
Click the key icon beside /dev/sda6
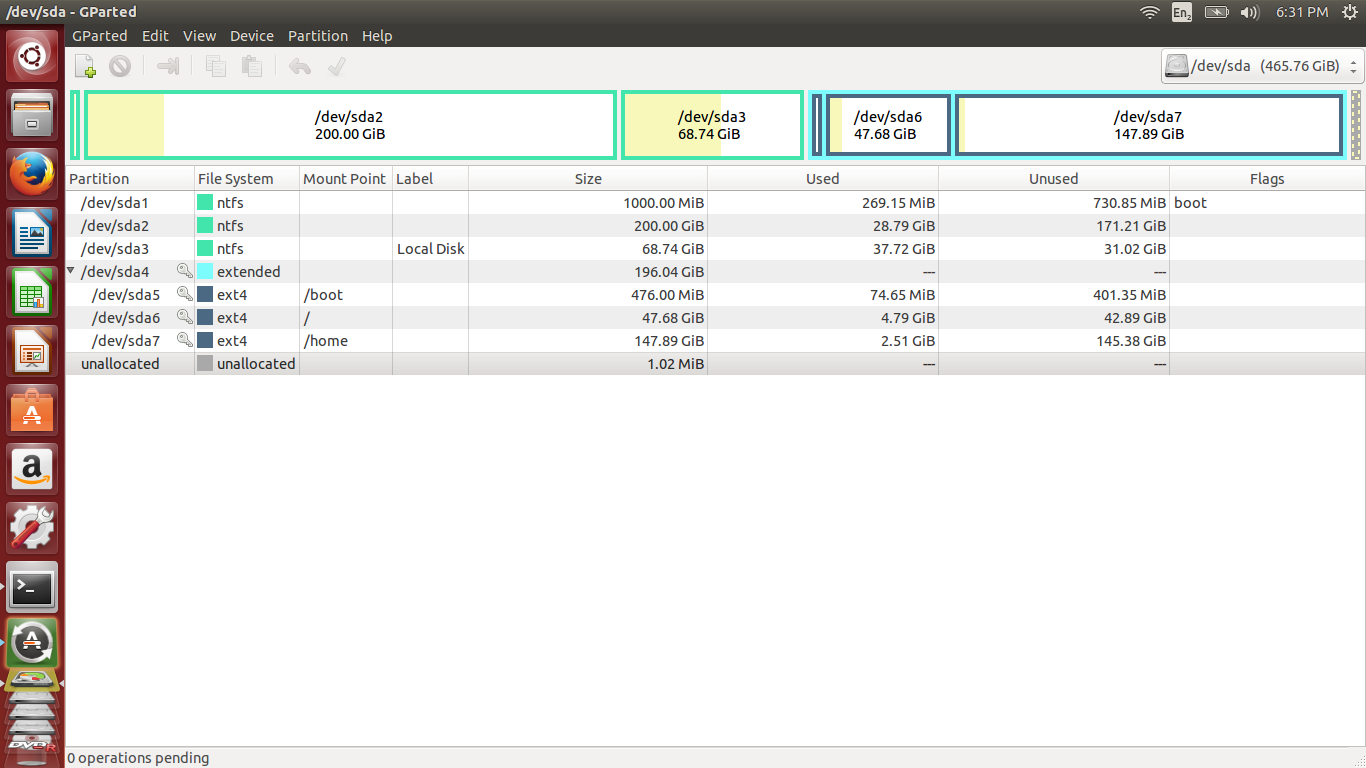(184, 317)
